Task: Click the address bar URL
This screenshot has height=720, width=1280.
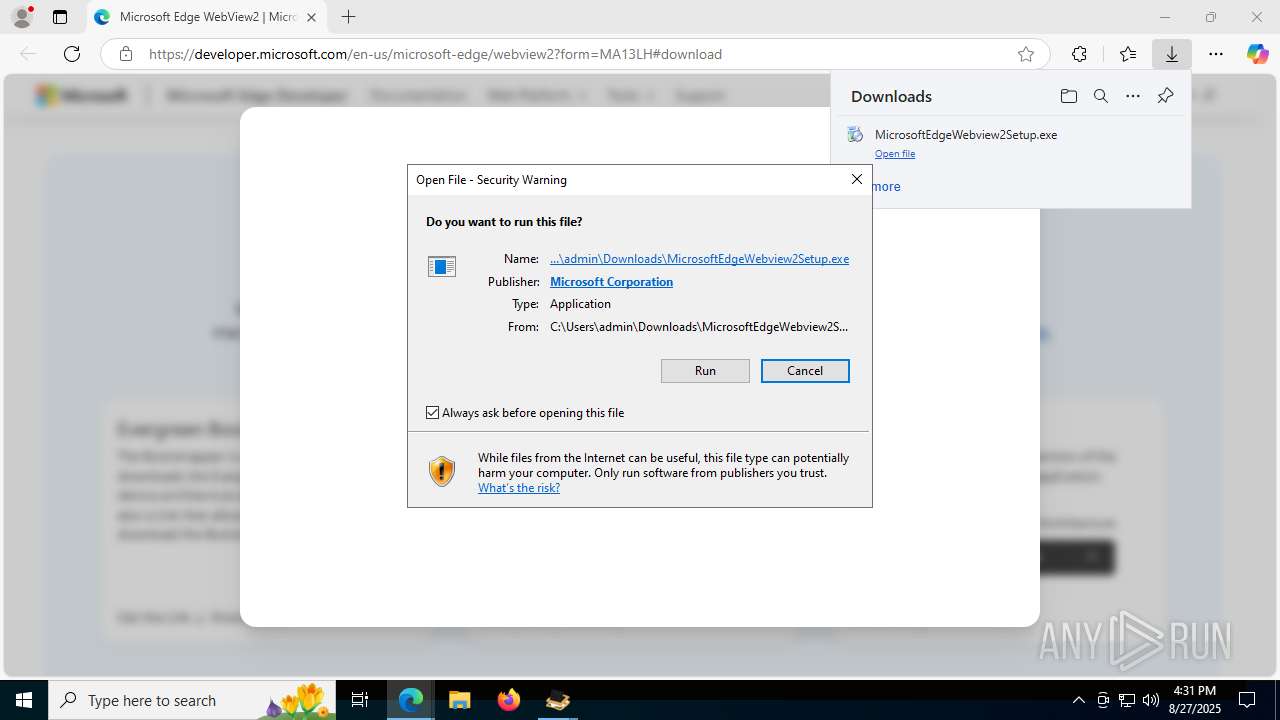Action: (x=435, y=54)
